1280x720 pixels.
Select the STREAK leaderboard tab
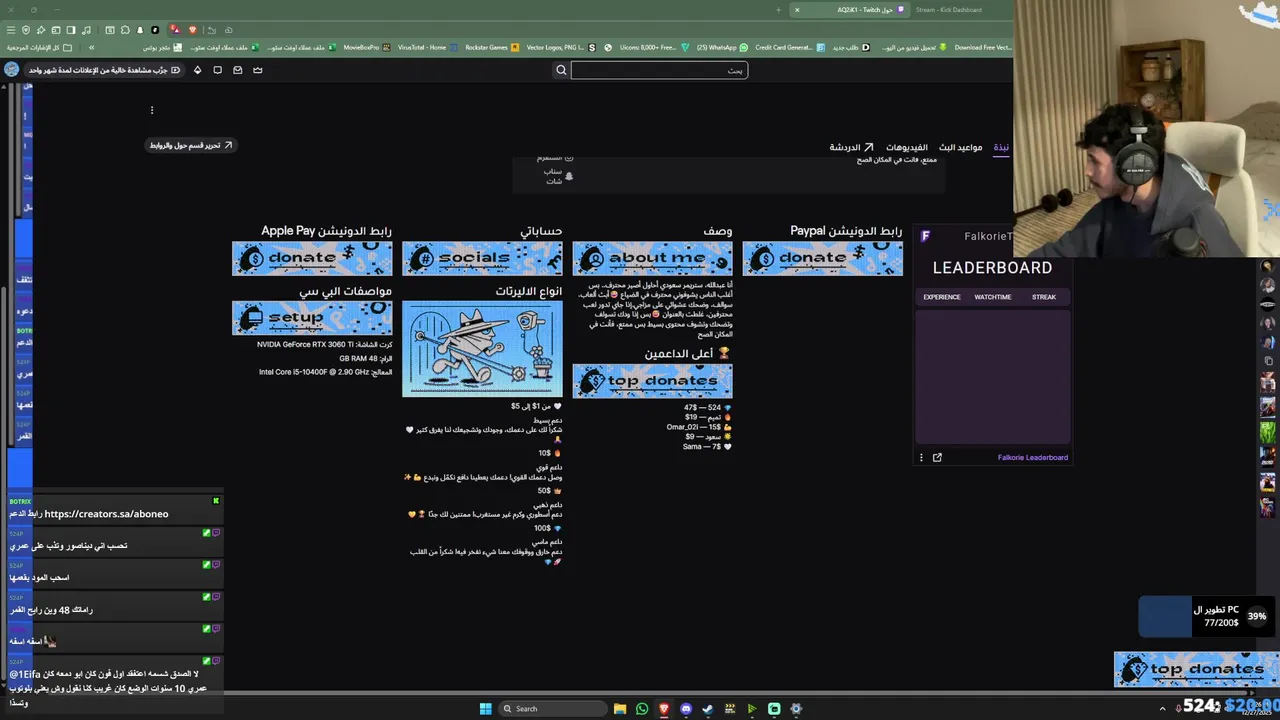click(1043, 297)
